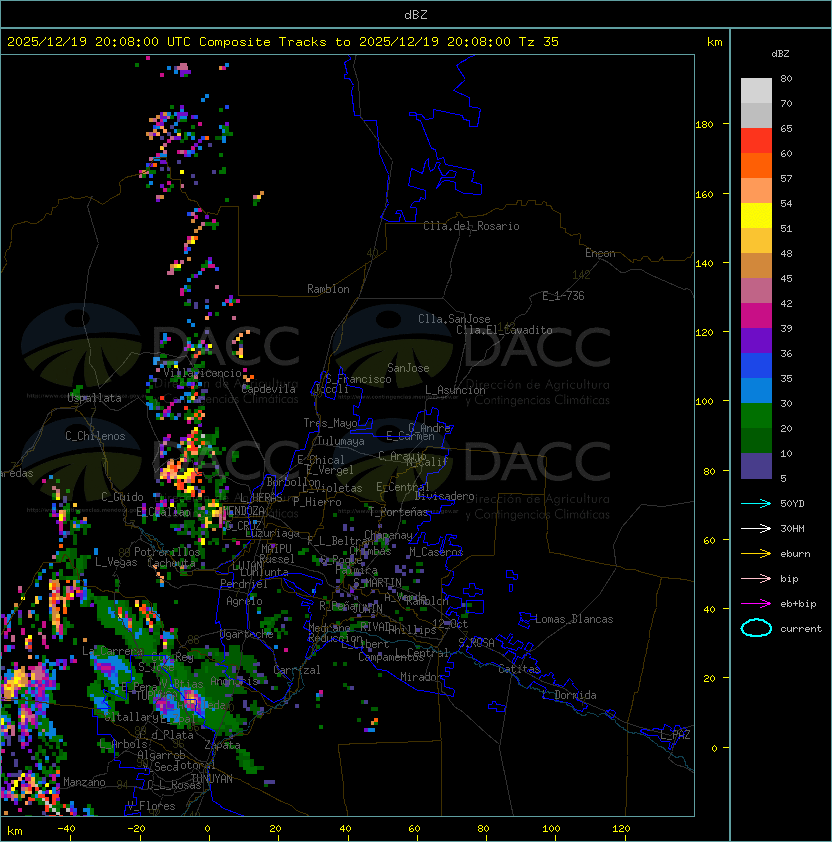Click the 'C_Guido' map label

coord(122,497)
